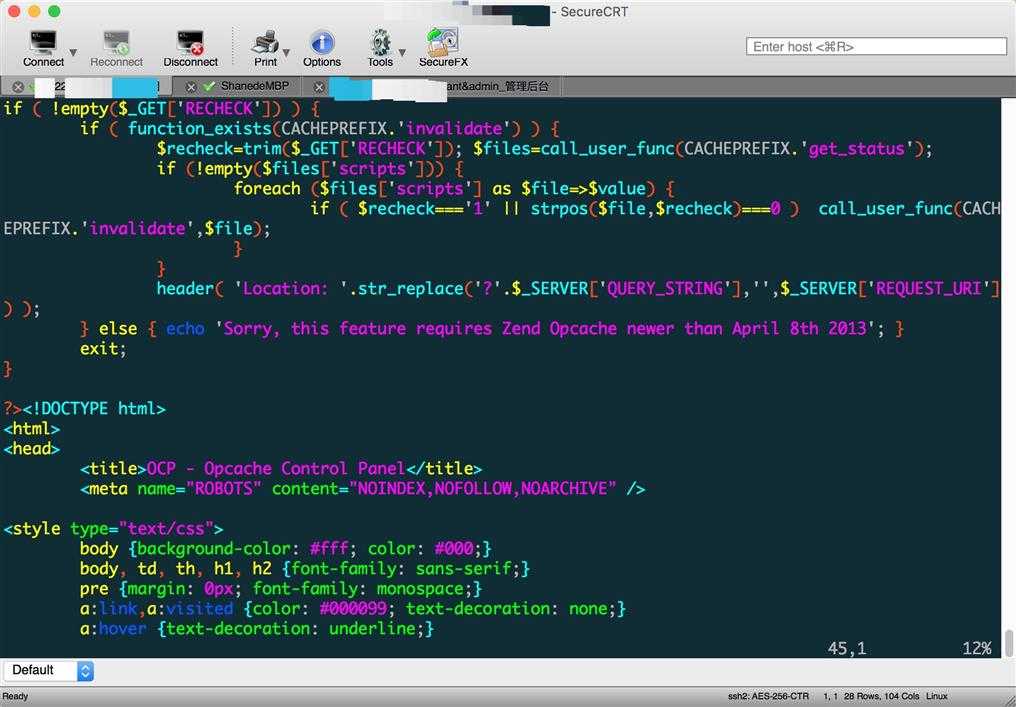Open the Options toolbar icon
Viewport: 1016px width, 707px height.
[x=322, y=49]
